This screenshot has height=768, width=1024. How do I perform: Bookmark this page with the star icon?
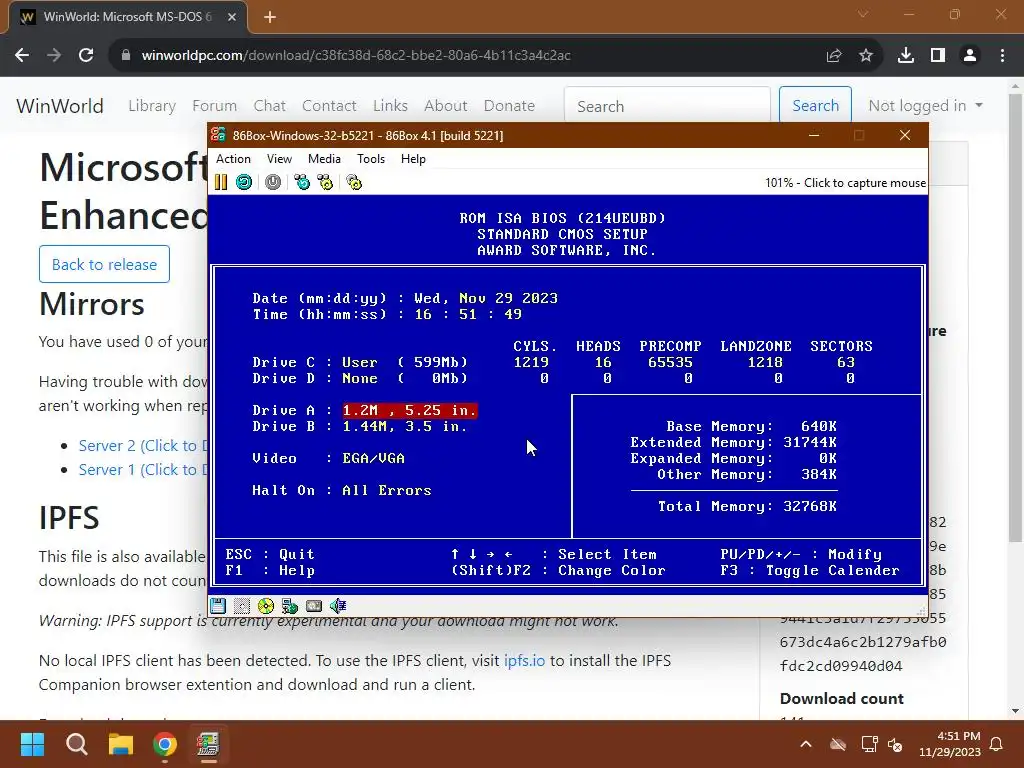866,56
